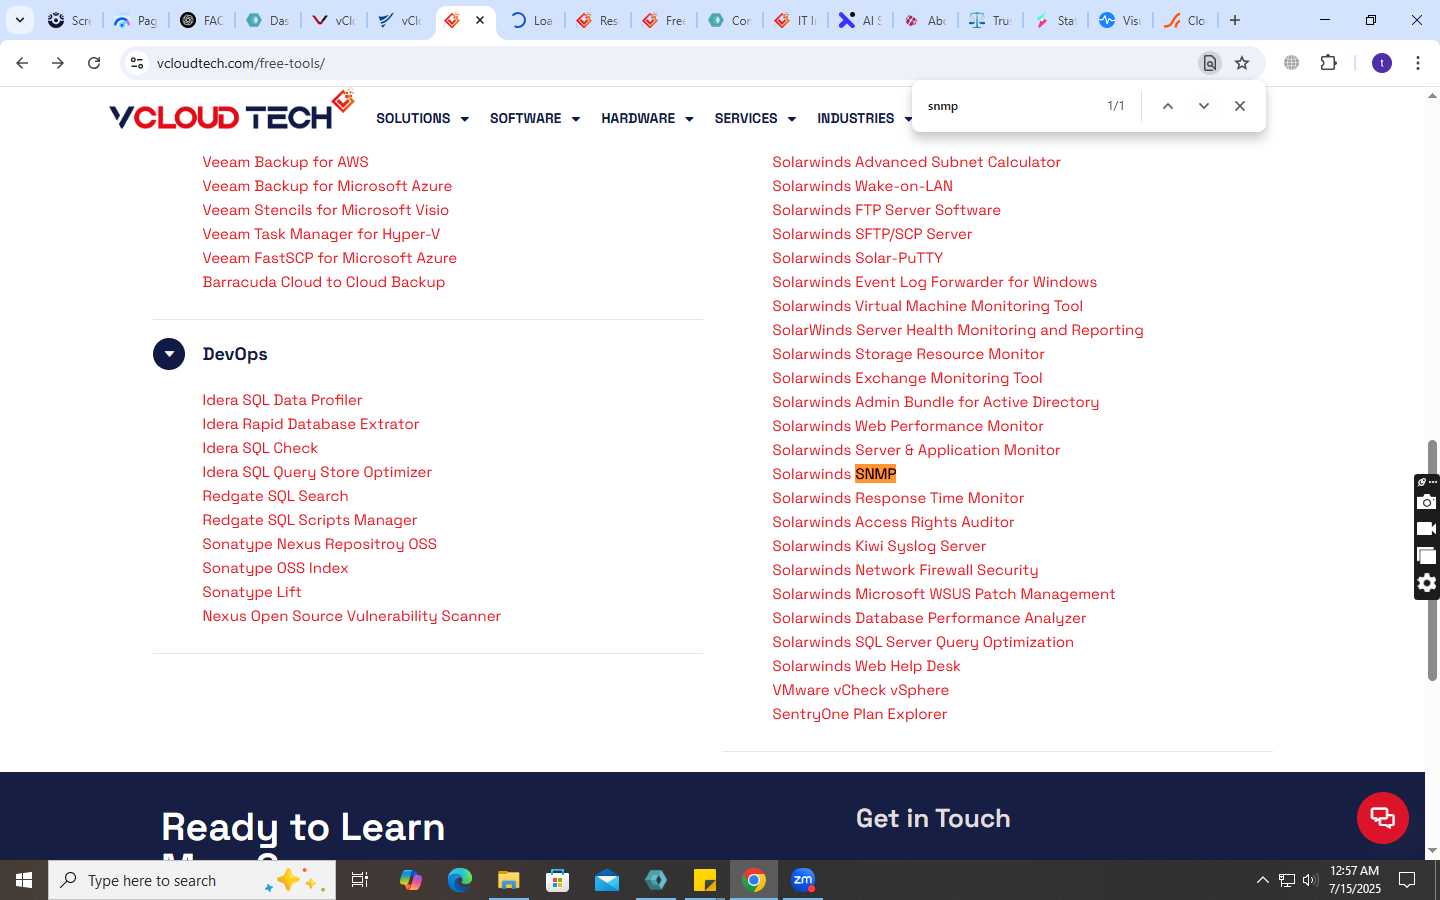The image size is (1440, 900).
Task: Expand the SERVICES menu
Action: (x=755, y=118)
